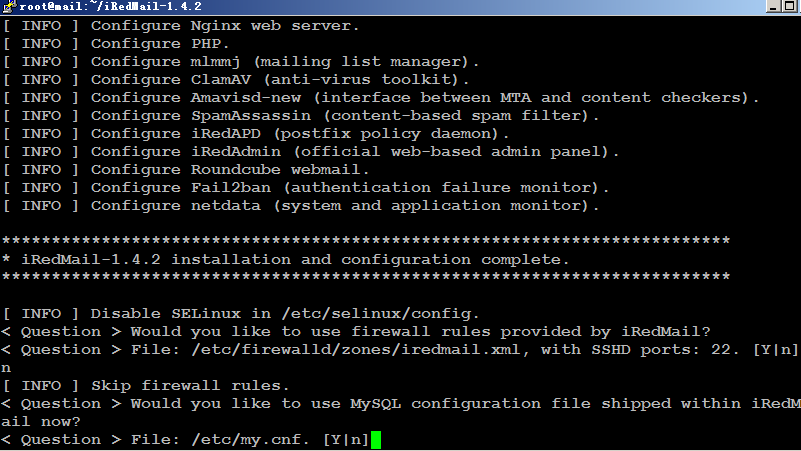Click the 'Configure Roundcube webmail.' line
The height and width of the screenshot is (451, 801).
(186, 170)
